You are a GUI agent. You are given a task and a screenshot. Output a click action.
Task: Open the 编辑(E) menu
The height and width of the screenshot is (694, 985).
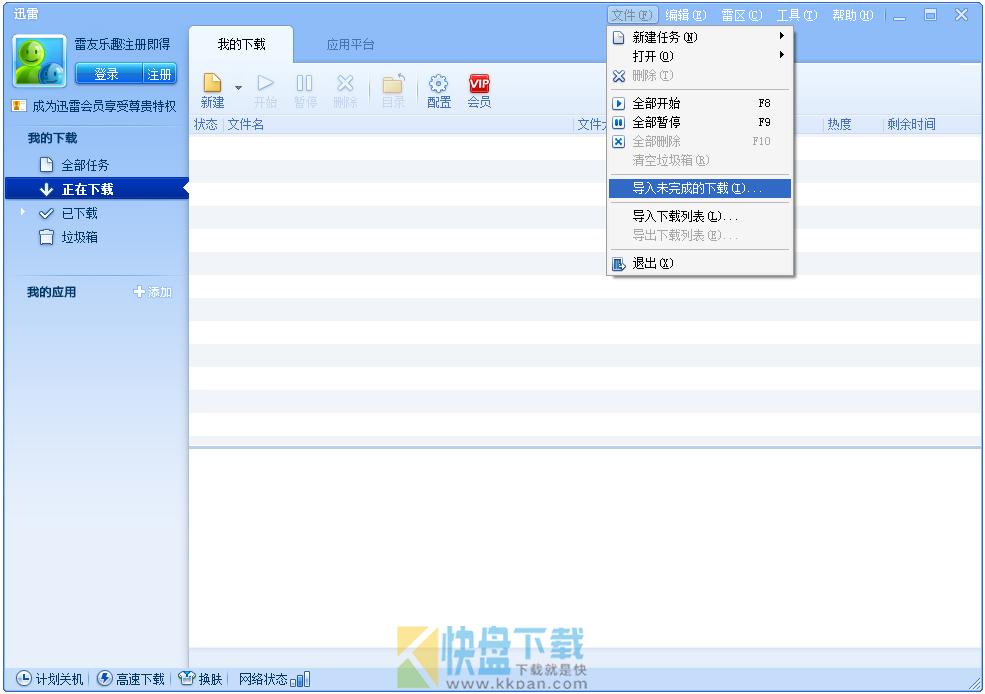tap(685, 15)
